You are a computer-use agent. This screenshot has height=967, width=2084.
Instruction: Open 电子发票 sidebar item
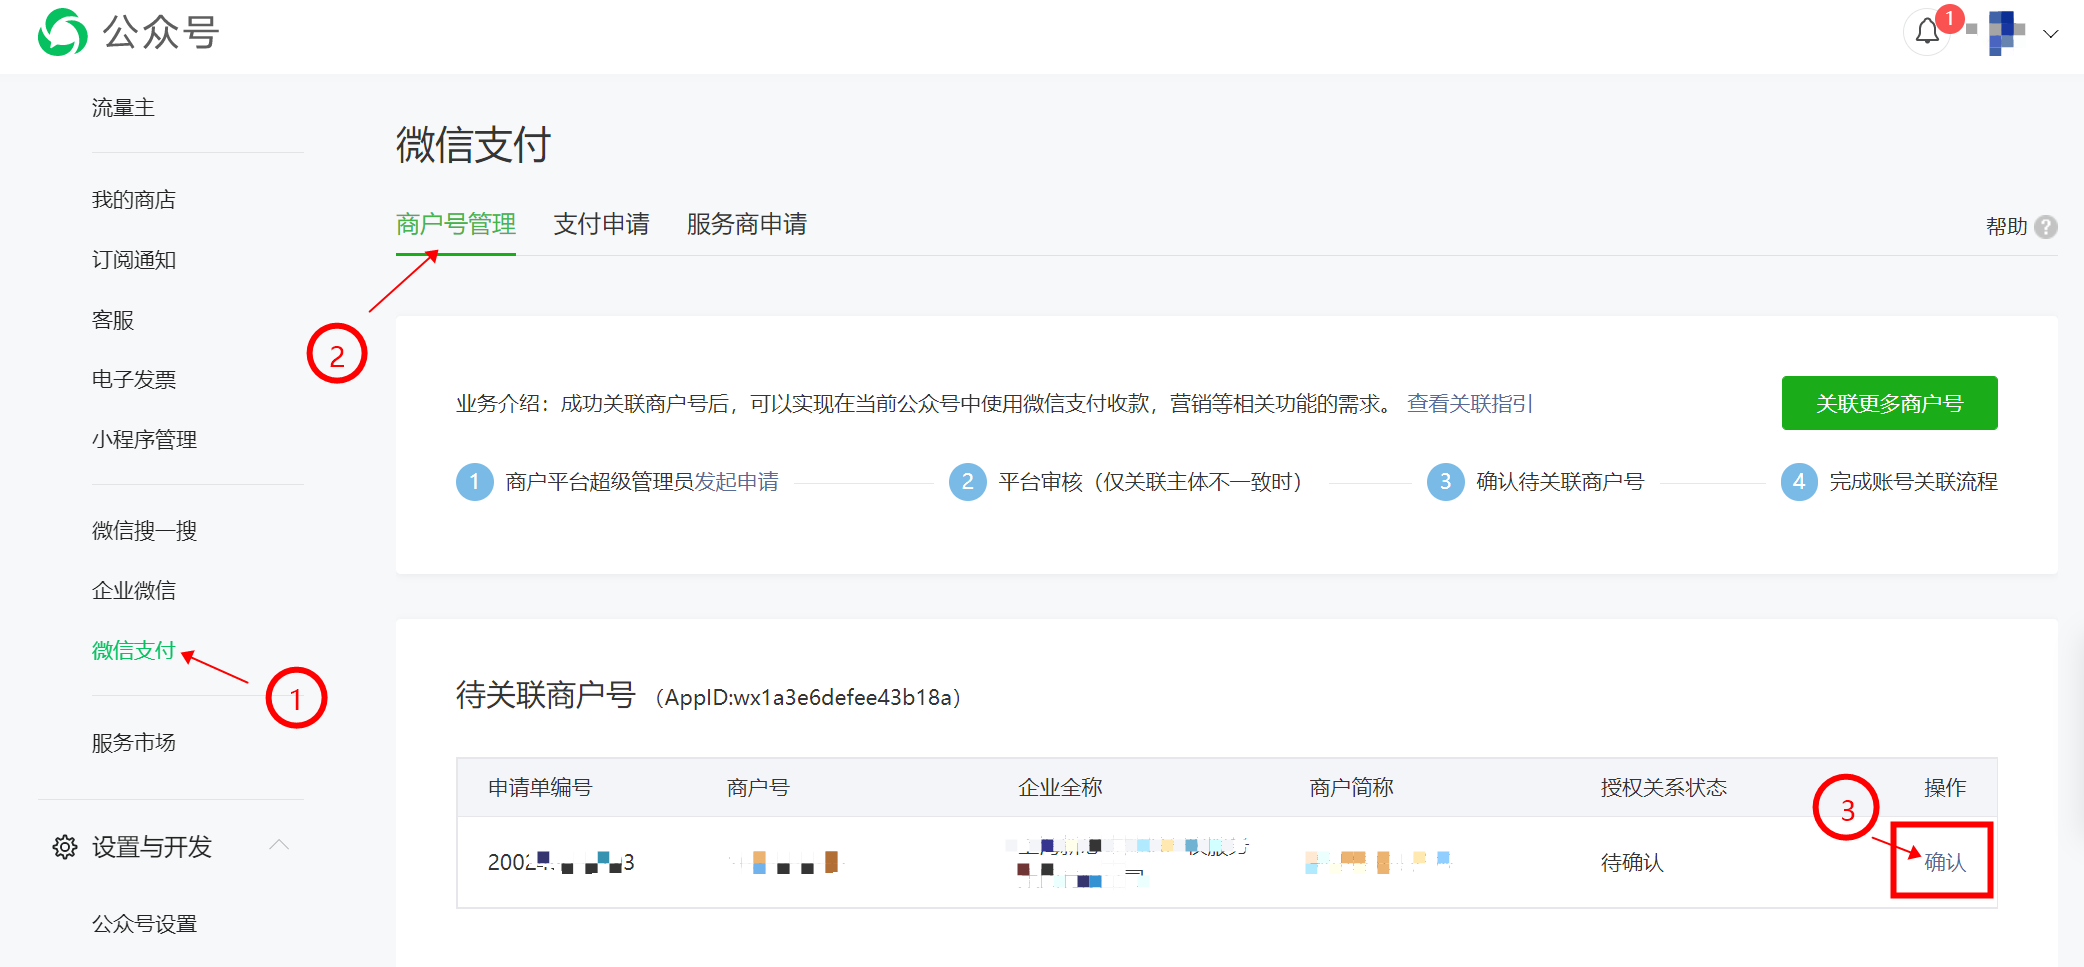tap(134, 379)
